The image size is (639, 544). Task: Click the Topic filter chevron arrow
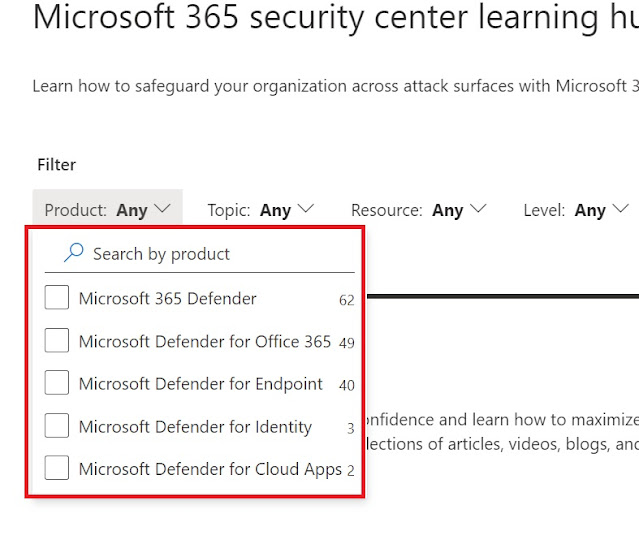pyautogui.click(x=306, y=209)
